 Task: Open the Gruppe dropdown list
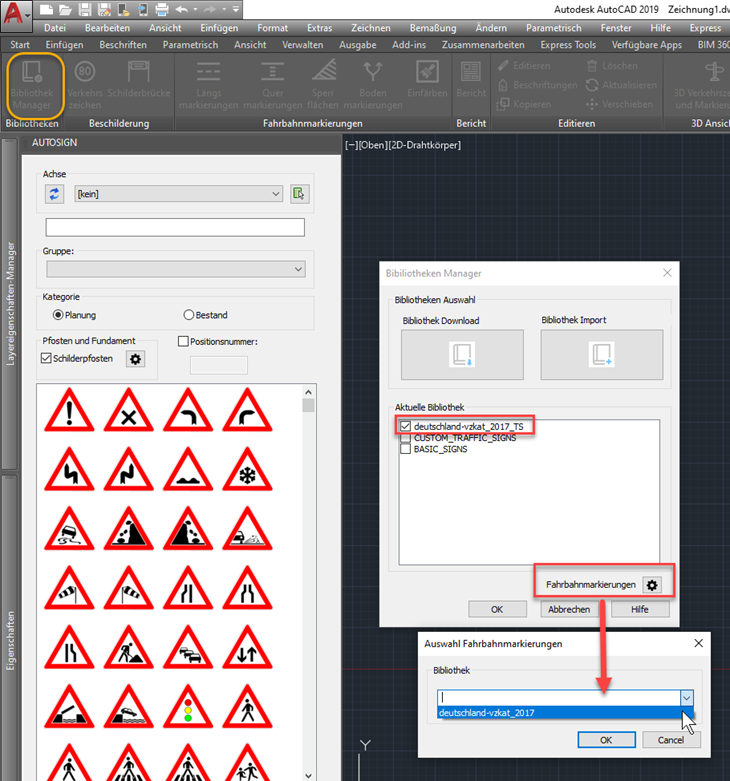pyautogui.click(x=298, y=269)
